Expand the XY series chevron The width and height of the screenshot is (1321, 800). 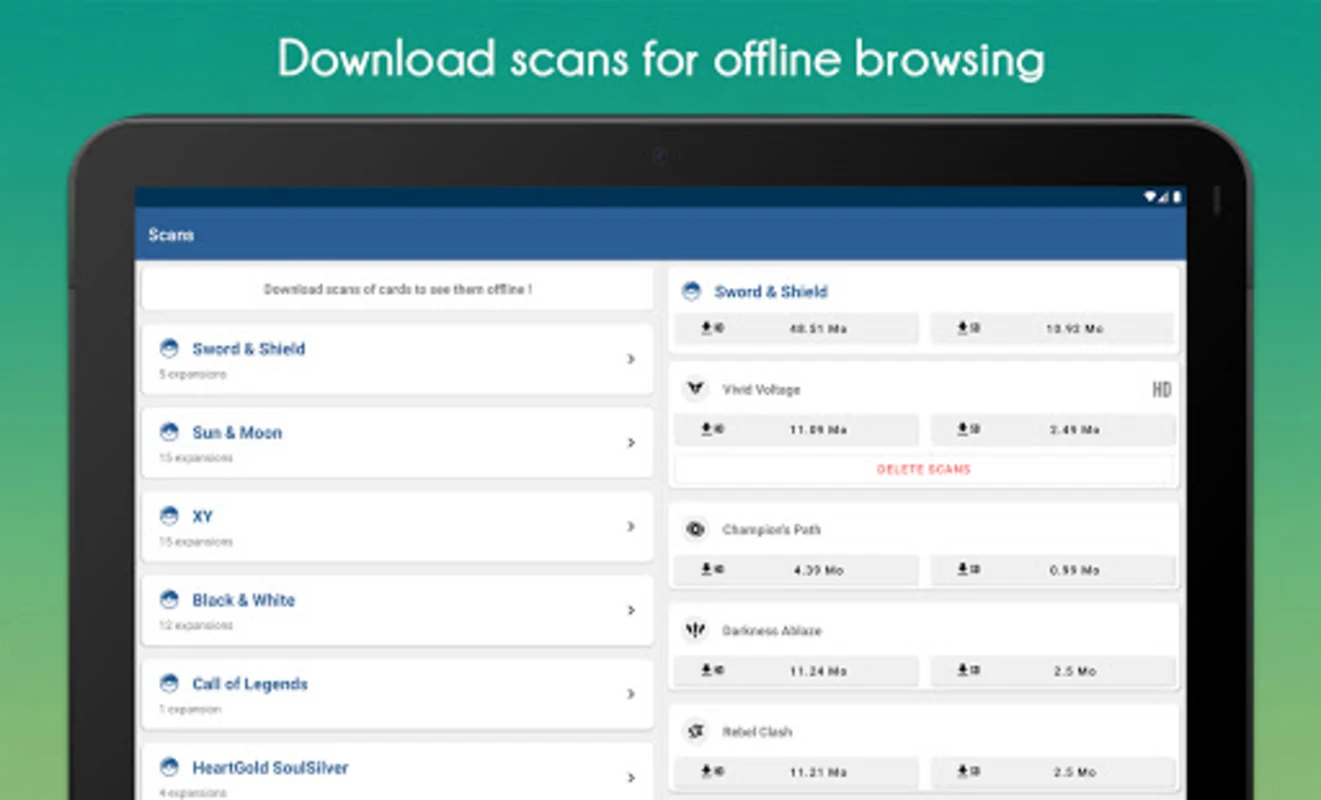[x=631, y=526]
